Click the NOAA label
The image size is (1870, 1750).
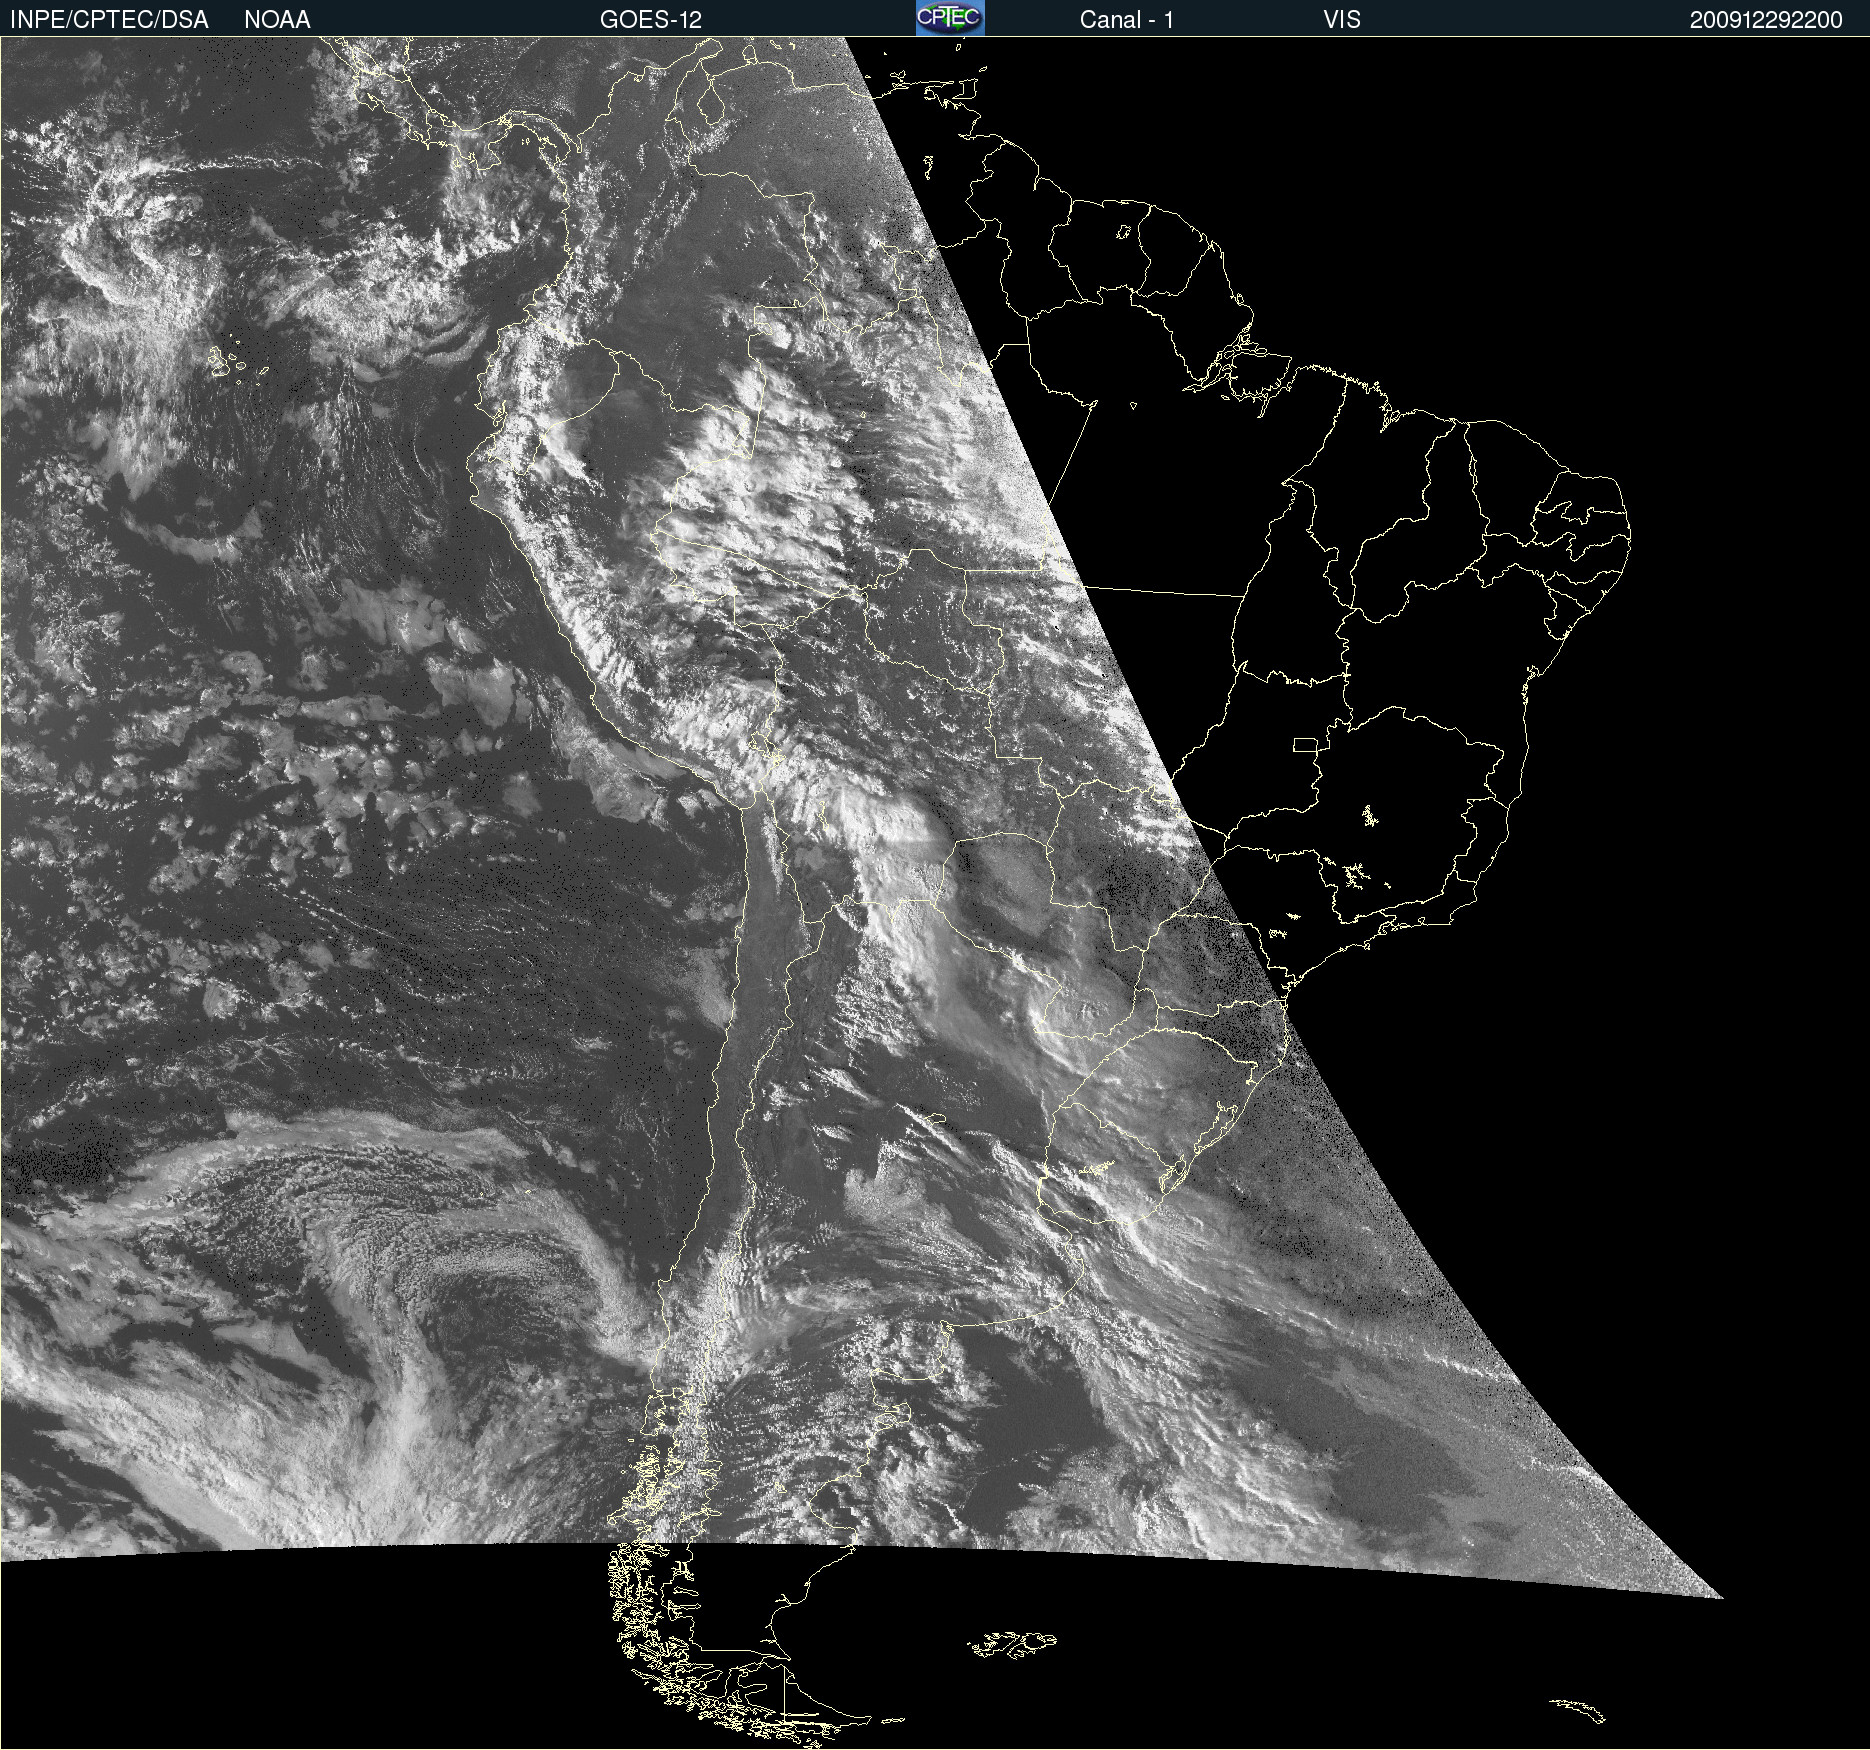tap(277, 20)
